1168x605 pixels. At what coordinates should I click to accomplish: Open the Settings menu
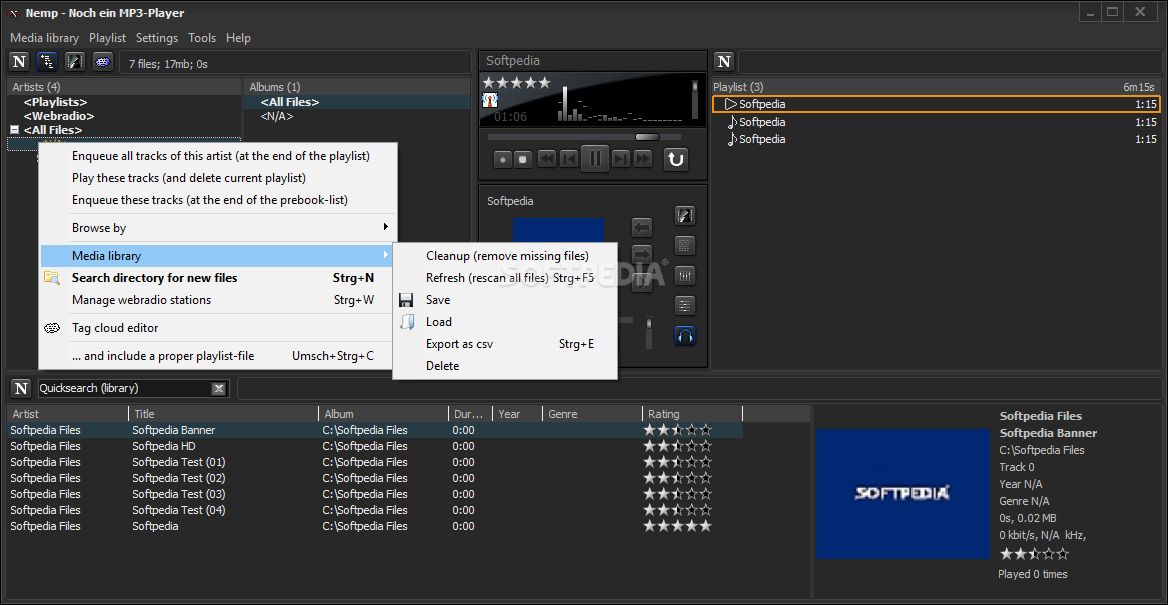pyautogui.click(x=157, y=38)
